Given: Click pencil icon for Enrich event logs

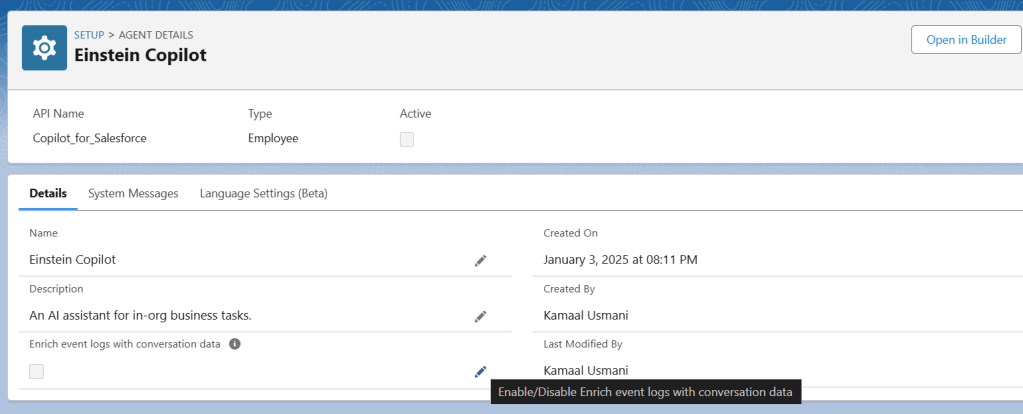Looking at the screenshot, I should tap(480, 372).
